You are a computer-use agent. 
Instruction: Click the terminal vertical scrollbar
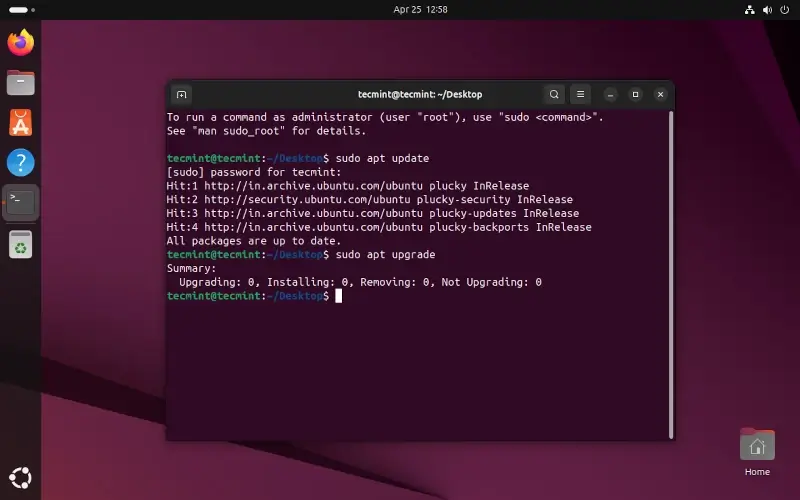pos(671,274)
